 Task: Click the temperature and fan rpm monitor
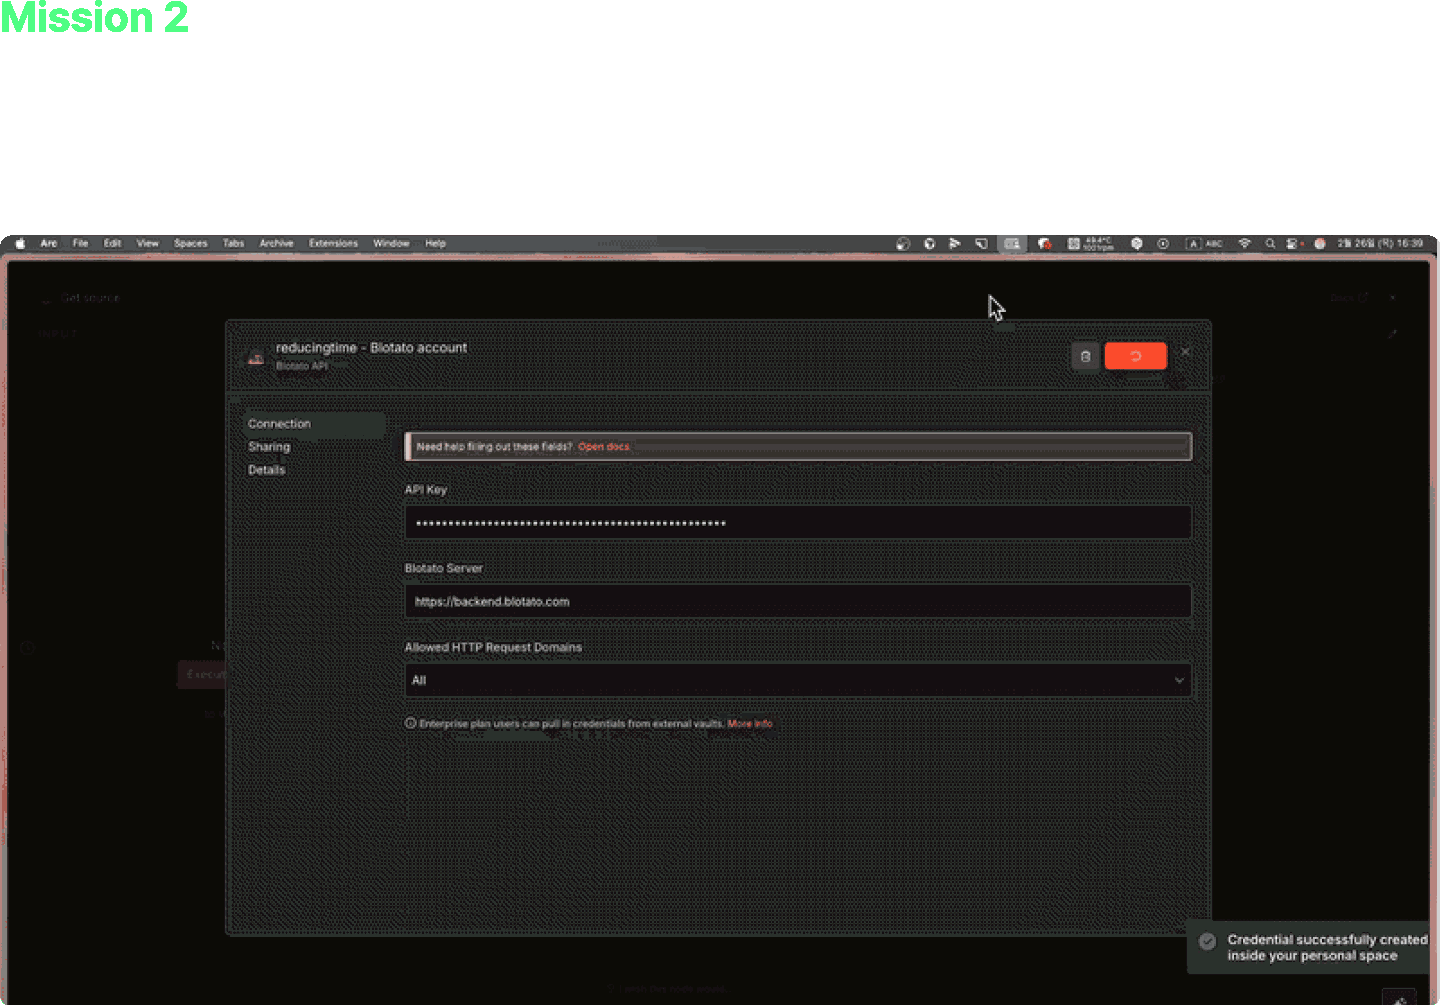tap(1090, 243)
